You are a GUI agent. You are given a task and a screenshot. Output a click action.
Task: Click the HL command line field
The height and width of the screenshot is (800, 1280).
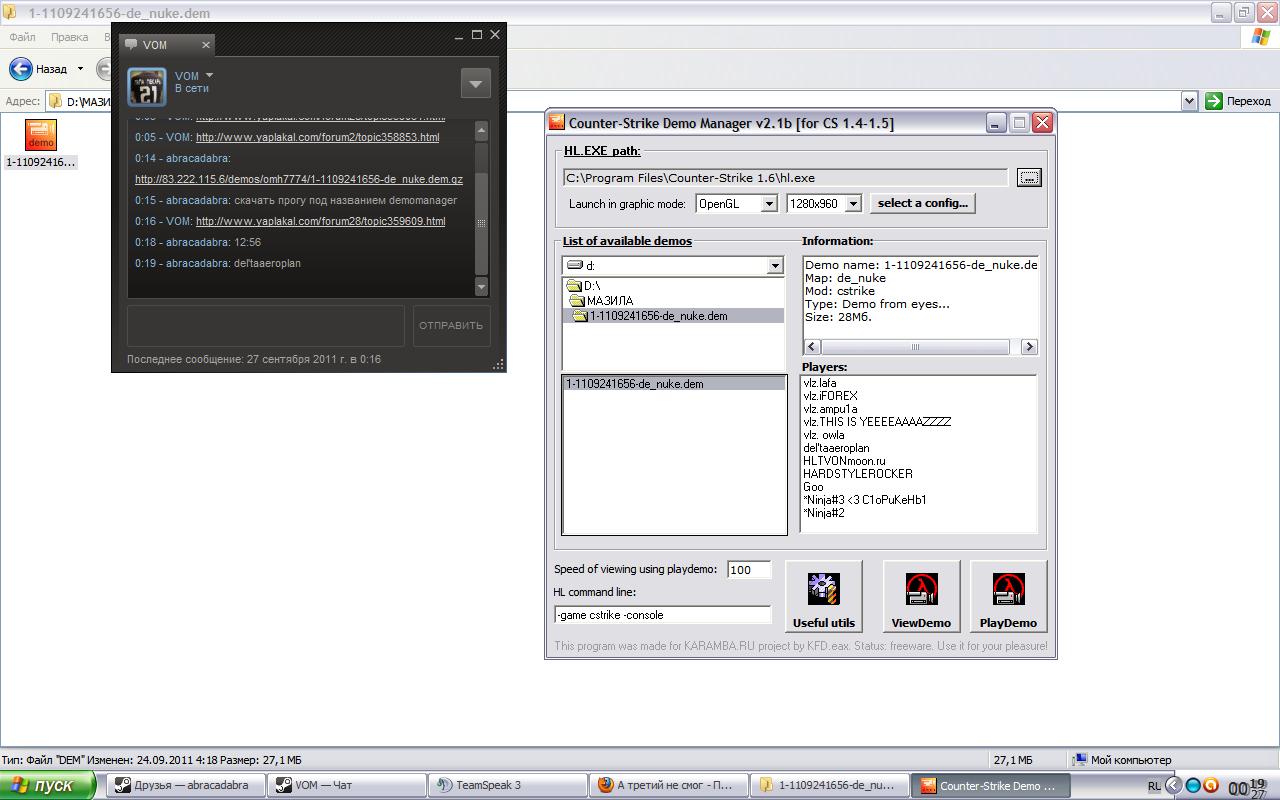(x=663, y=615)
